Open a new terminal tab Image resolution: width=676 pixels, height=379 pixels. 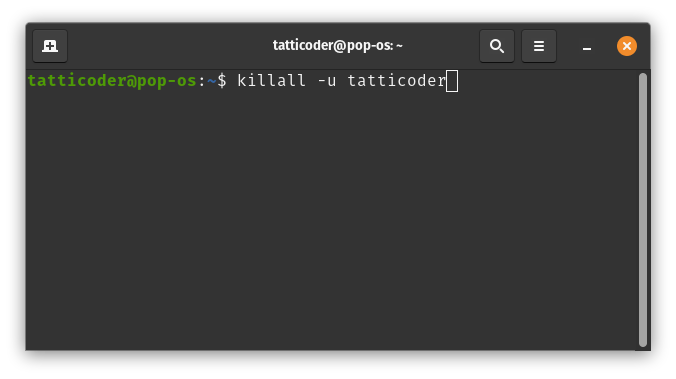click(x=50, y=46)
